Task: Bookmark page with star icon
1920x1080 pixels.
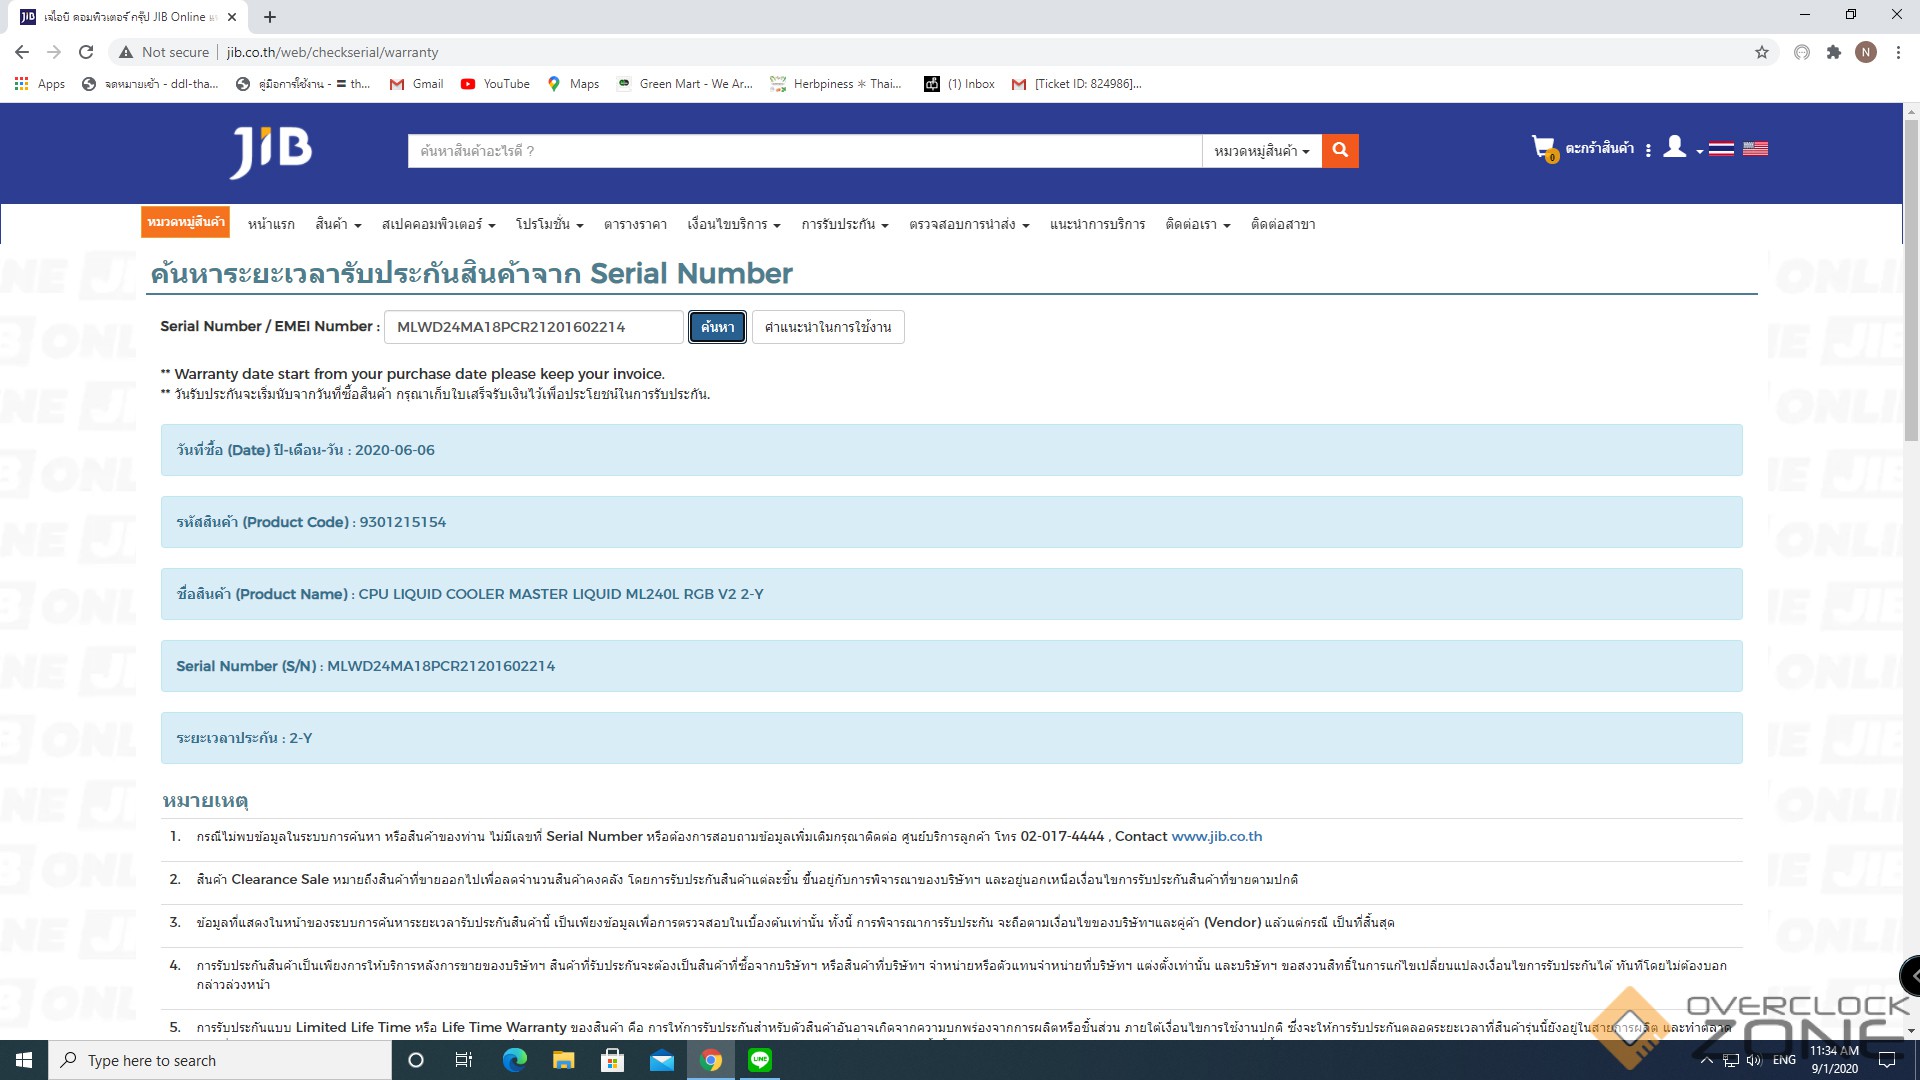Action: (x=1762, y=52)
